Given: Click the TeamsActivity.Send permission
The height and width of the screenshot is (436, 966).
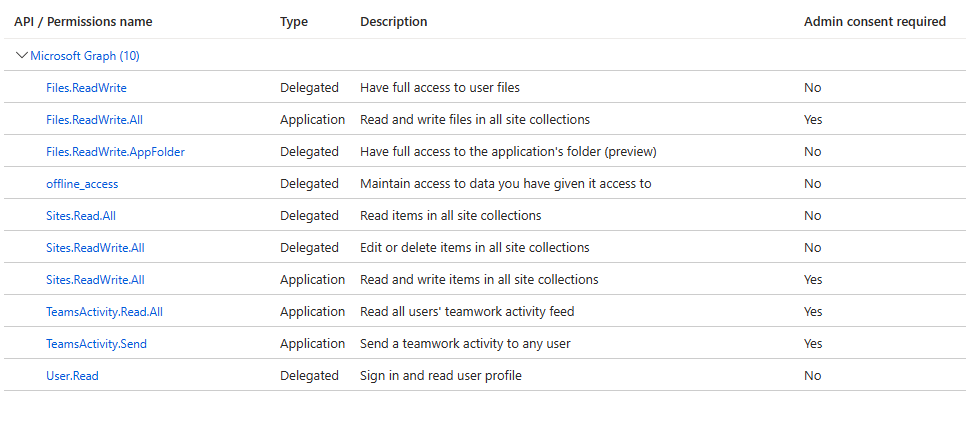Looking at the screenshot, I should coord(96,344).
